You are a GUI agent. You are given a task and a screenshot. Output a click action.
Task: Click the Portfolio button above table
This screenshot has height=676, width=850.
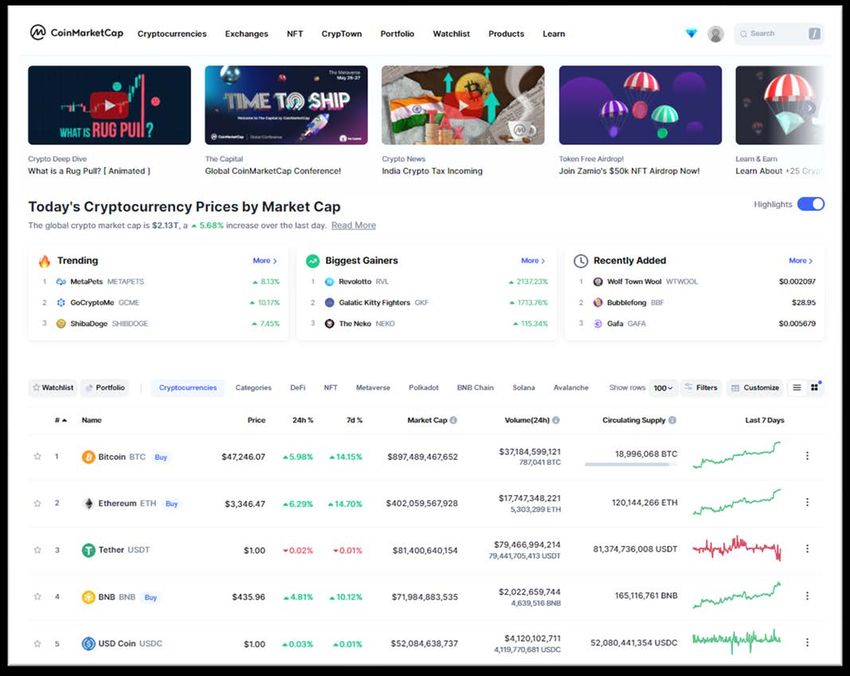pyautogui.click(x=105, y=388)
